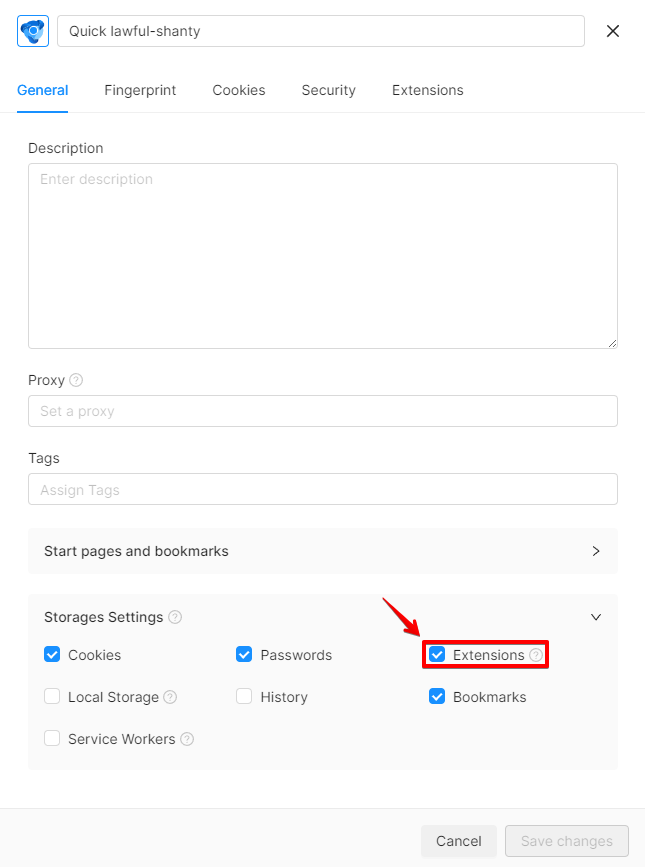Screen dimensions: 645x867
Task: Open the Extensions tab
Action: click(428, 90)
